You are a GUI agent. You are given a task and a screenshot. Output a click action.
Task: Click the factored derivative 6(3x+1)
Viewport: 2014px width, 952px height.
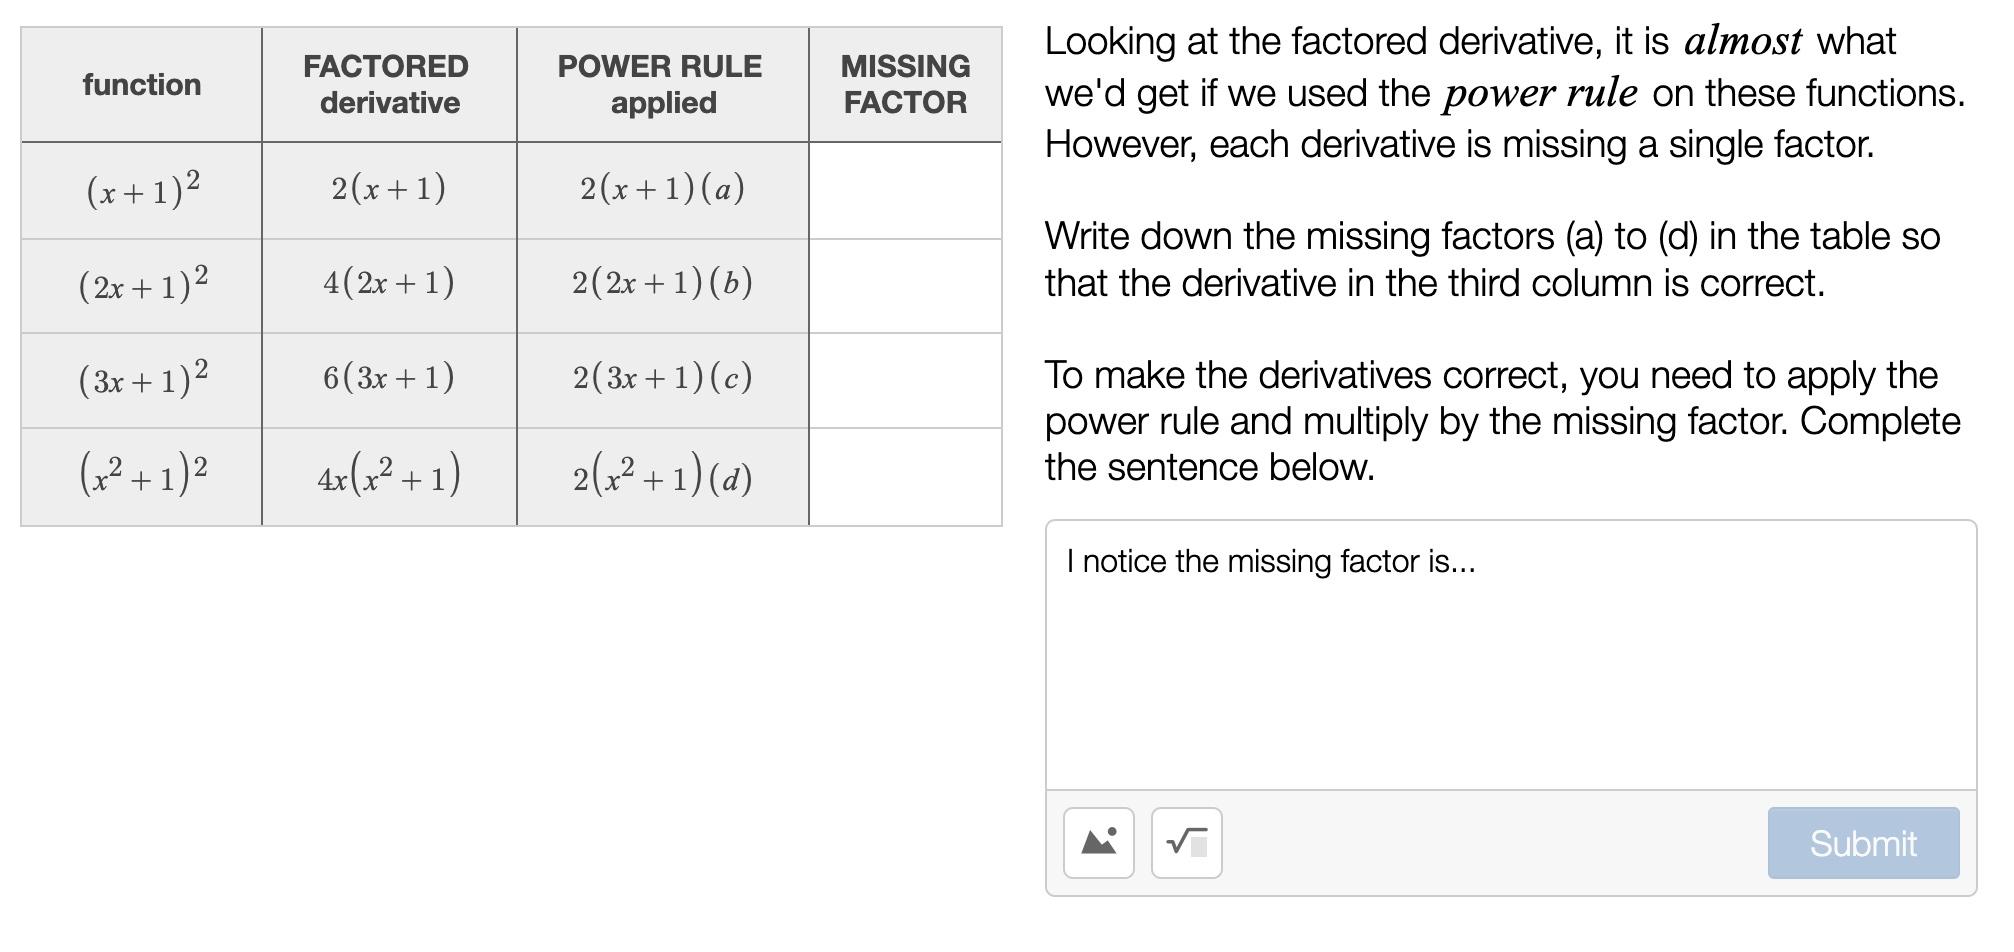pyautogui.click(x=389, y=378)
